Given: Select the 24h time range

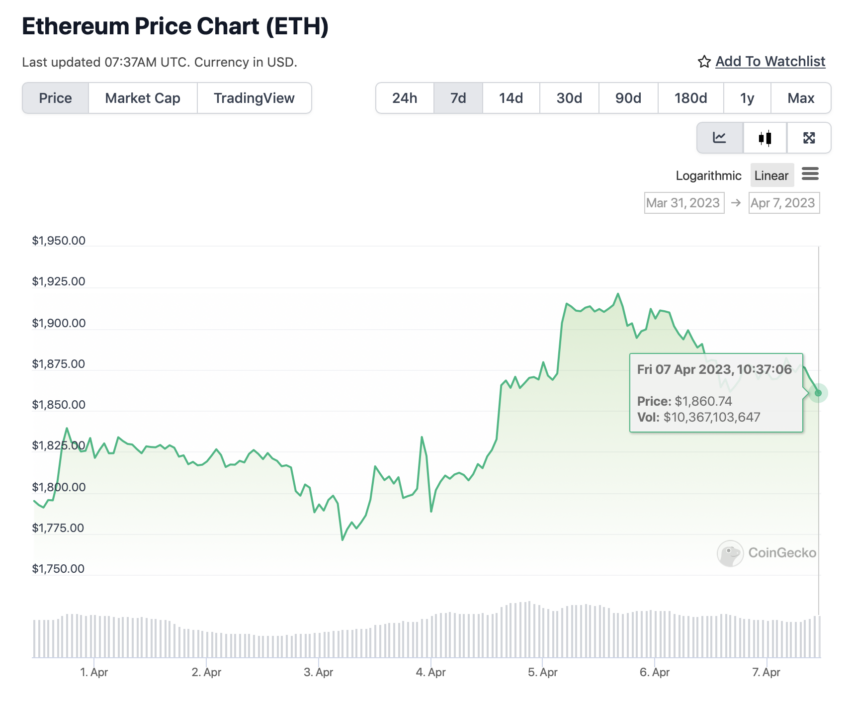Looking at the screenshot, I should [x=404, y=98].
